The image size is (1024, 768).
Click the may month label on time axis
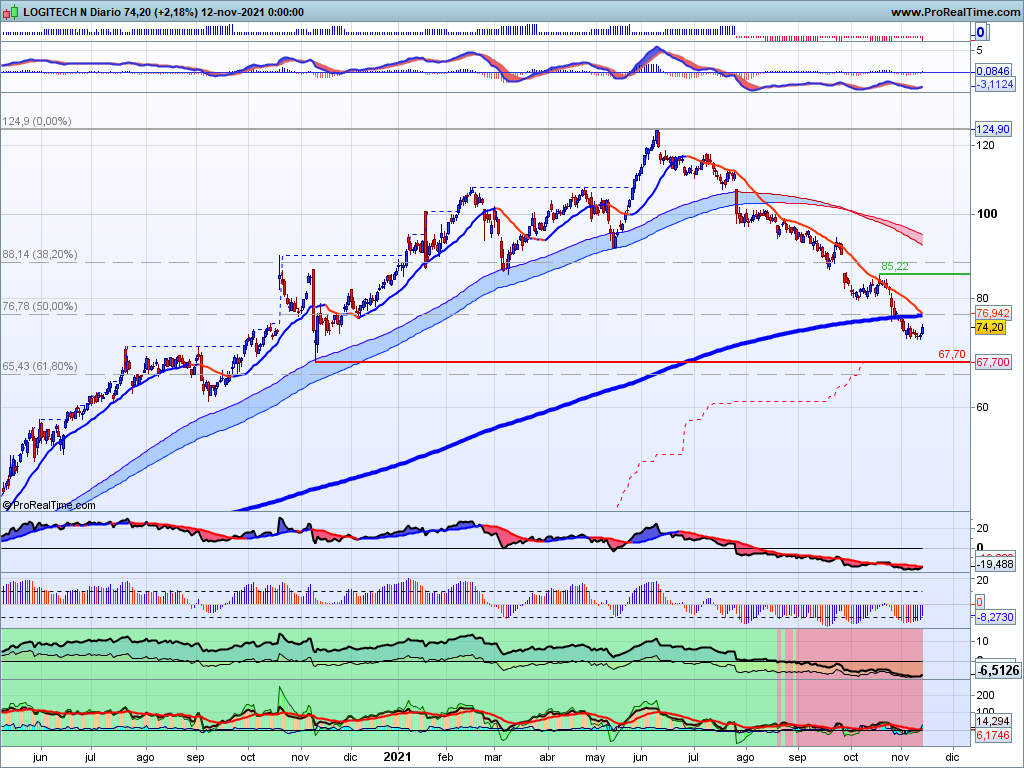click(595, 758)
